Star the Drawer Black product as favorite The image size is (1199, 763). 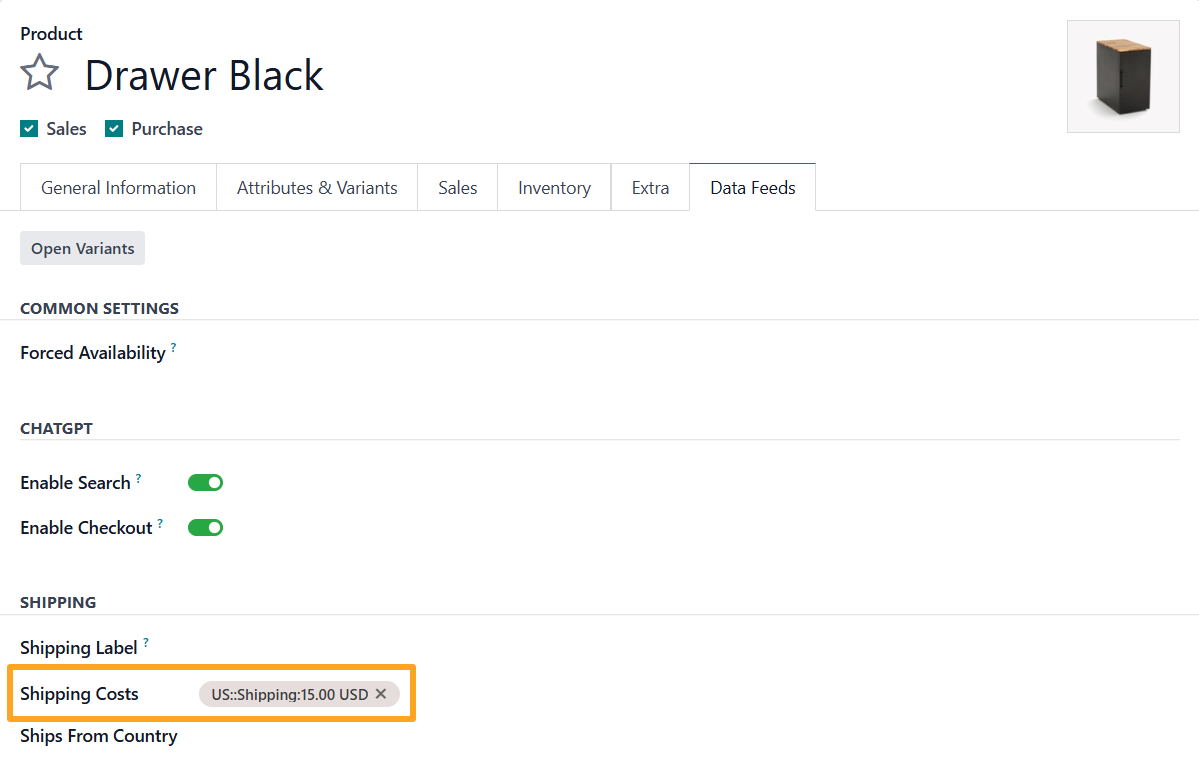(x=39, y=72)
